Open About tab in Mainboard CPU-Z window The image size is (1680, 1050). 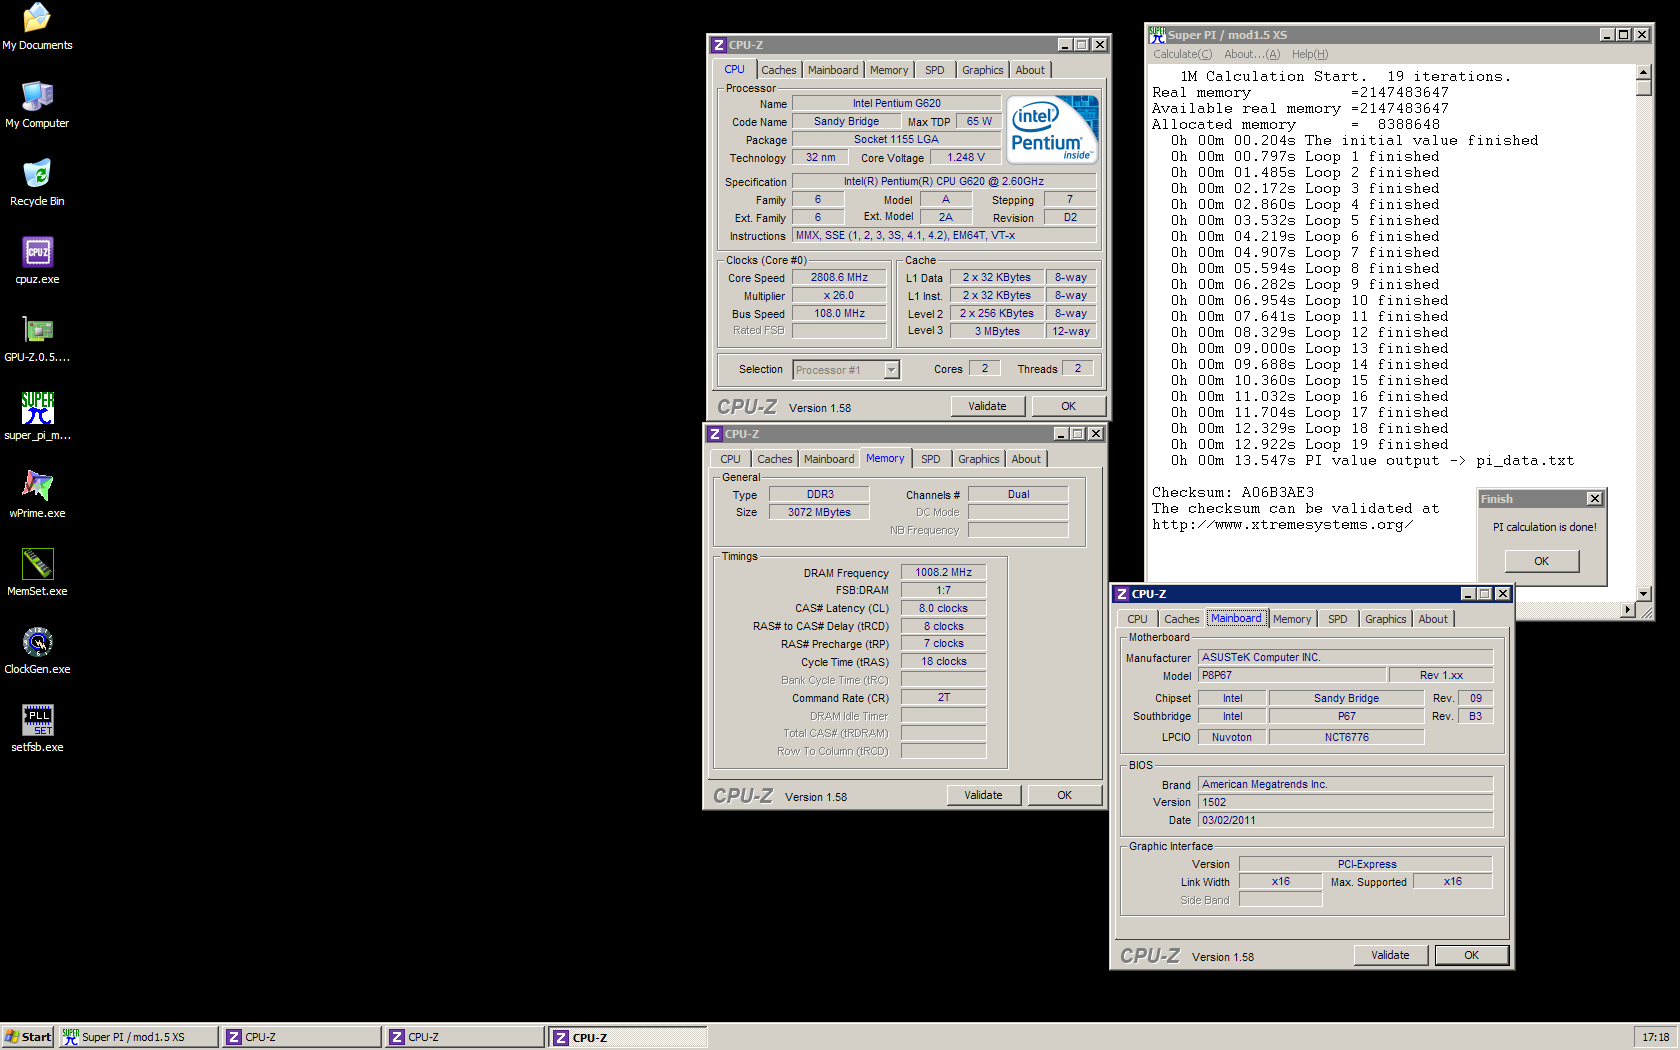[x=1433, y=619]
